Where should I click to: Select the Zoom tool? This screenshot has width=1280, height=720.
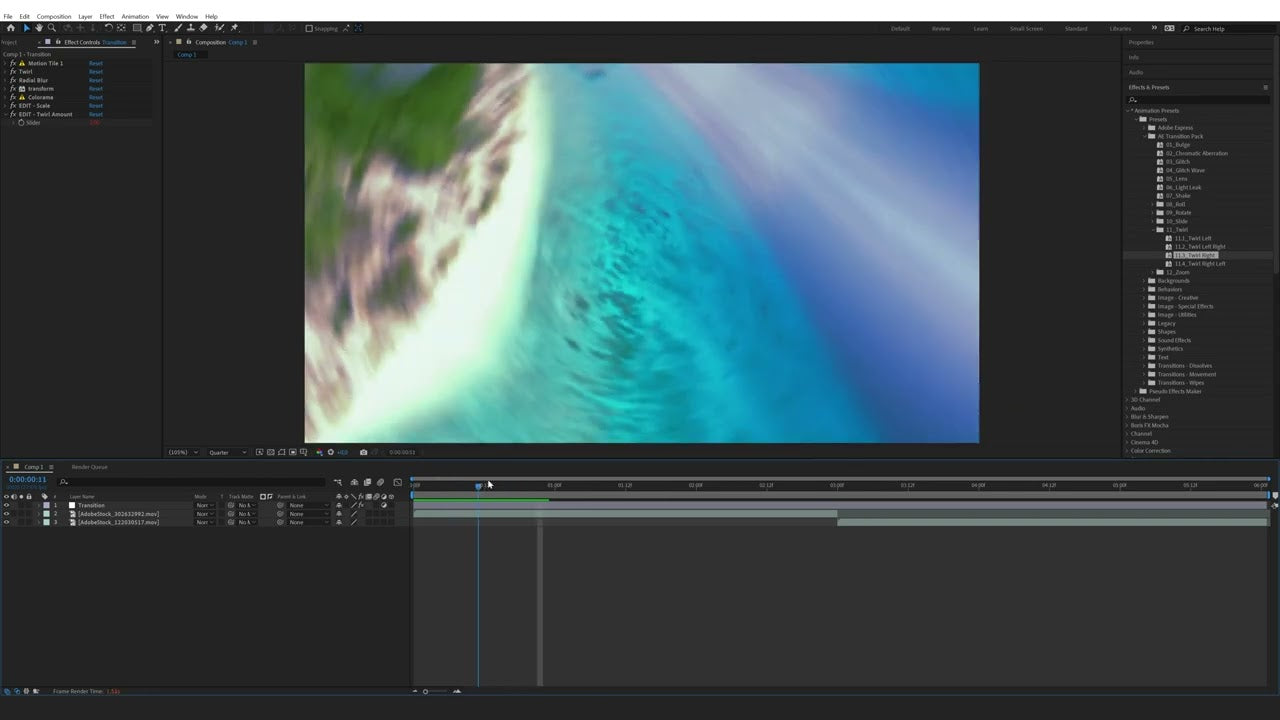coord(52,28)
